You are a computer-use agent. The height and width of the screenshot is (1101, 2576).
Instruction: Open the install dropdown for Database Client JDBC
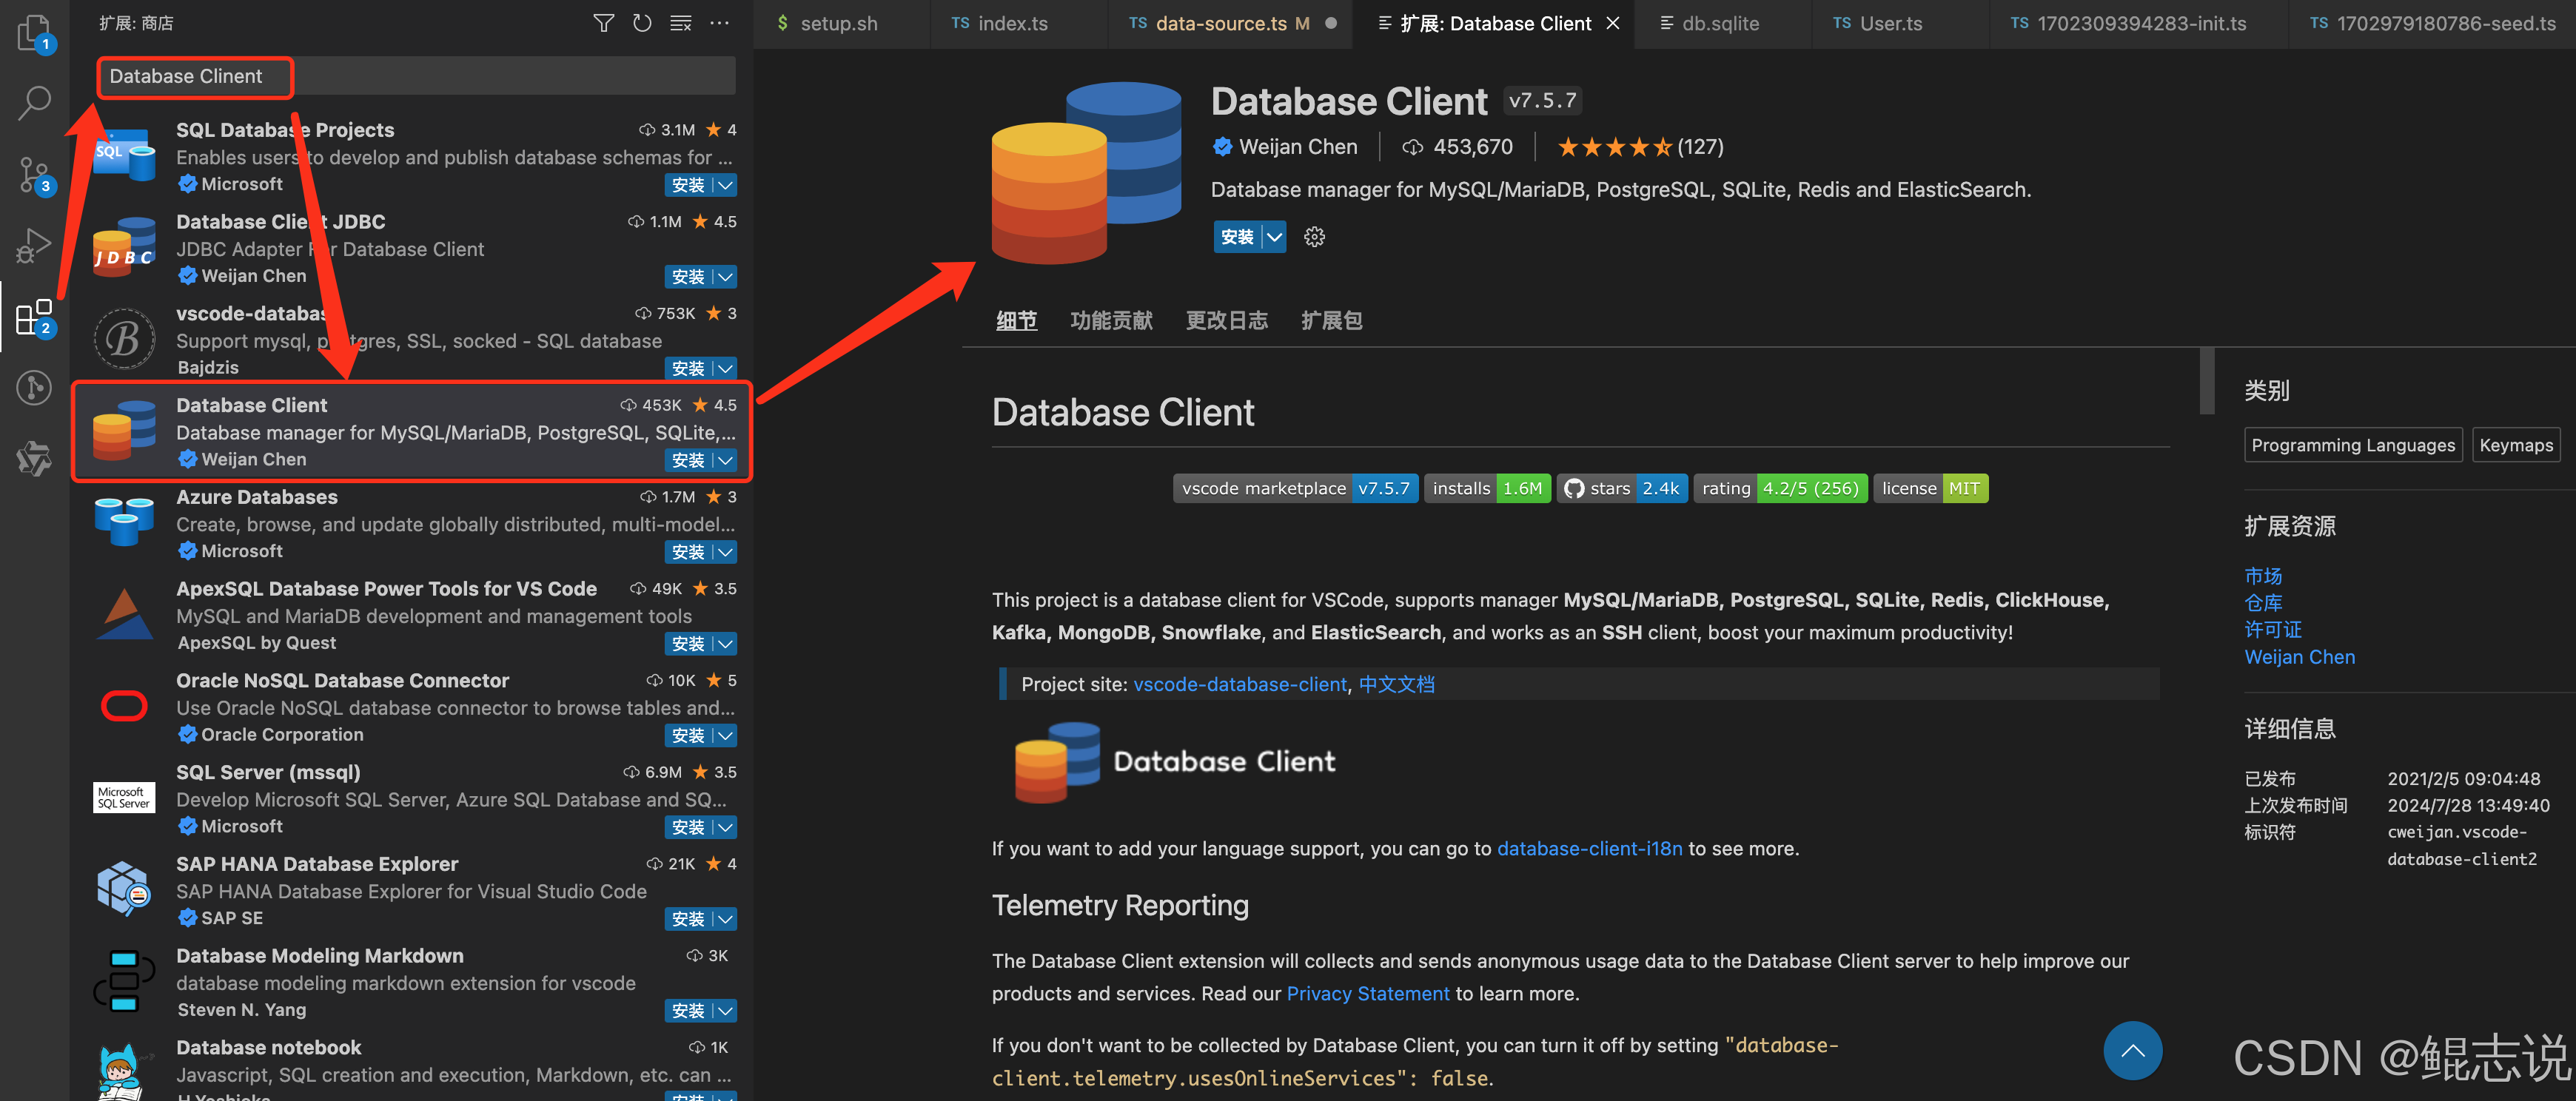(726, 277)
